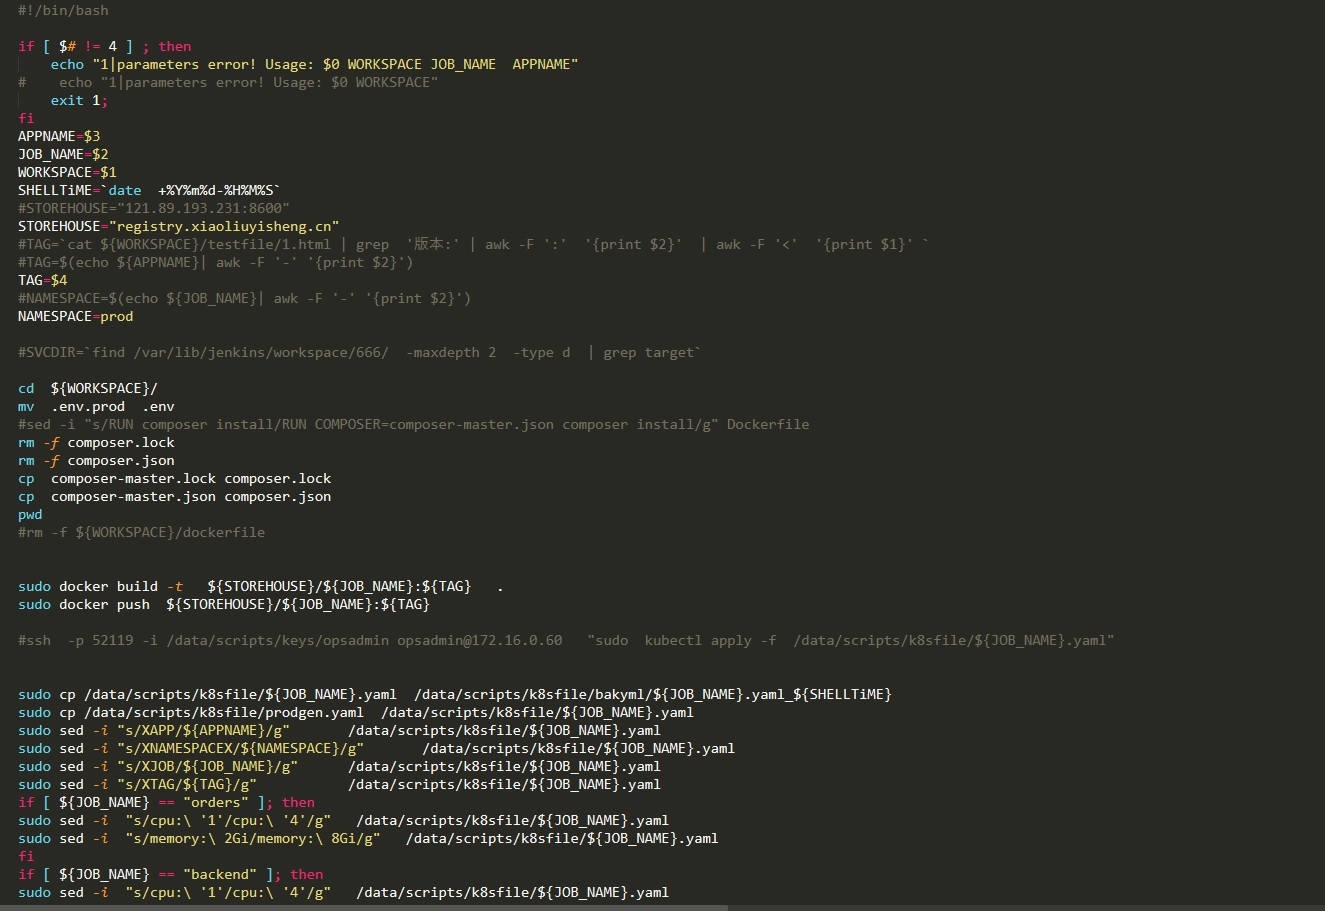Click the 'cp composer-master.lock composer.lock' line
1325x911 pixels.
(x=174, y=478)
